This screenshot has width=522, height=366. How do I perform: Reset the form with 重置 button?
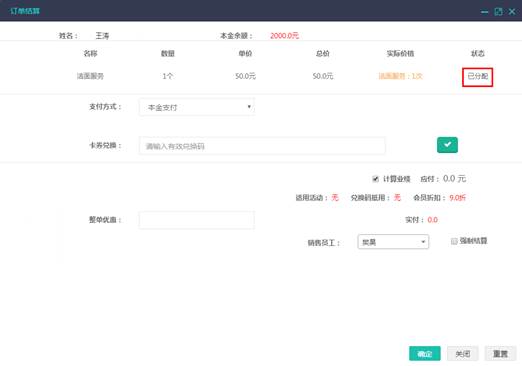(x=500, y=354)
